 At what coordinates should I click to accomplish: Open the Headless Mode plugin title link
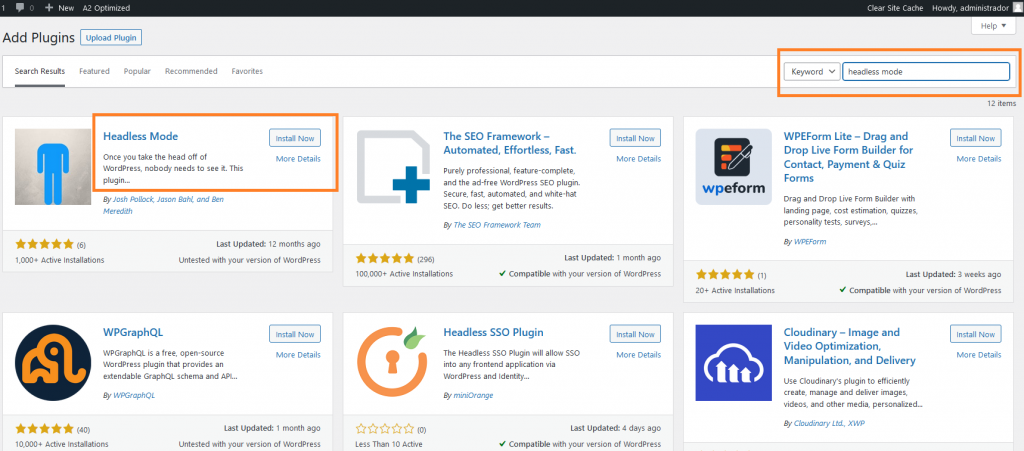coord(140,136)
